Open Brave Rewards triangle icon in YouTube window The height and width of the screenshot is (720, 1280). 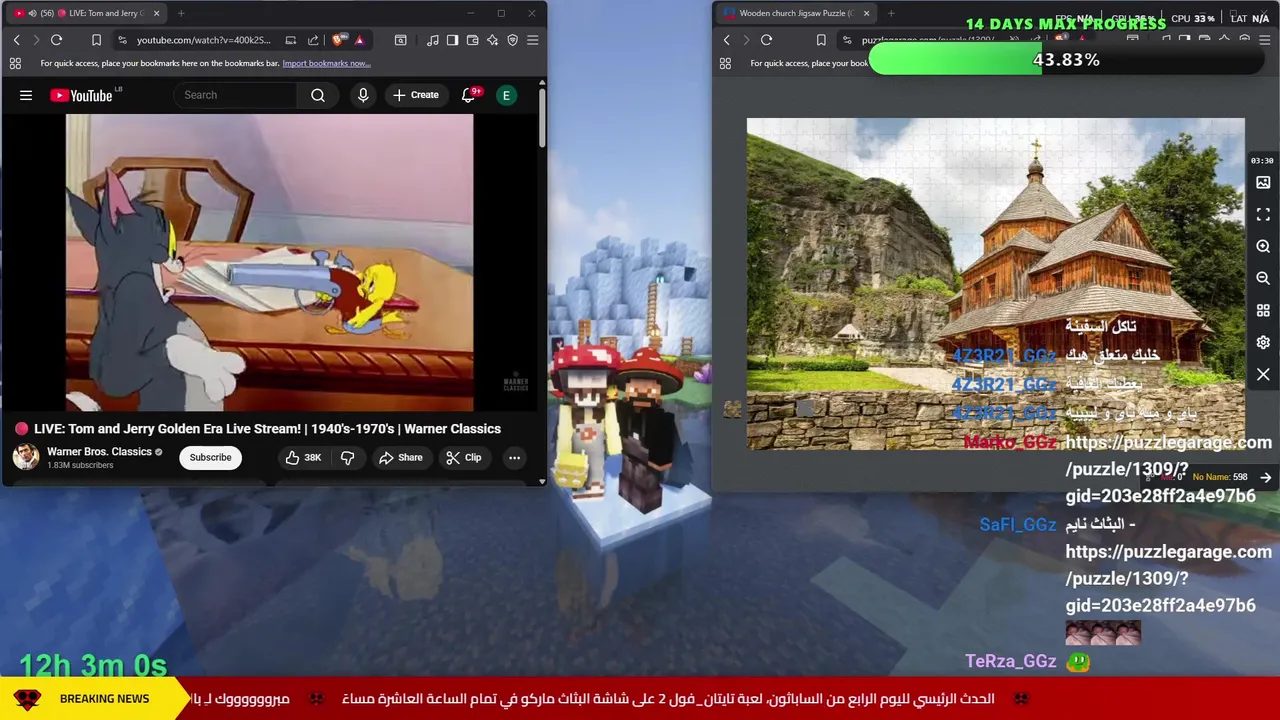tap(359, 40)
